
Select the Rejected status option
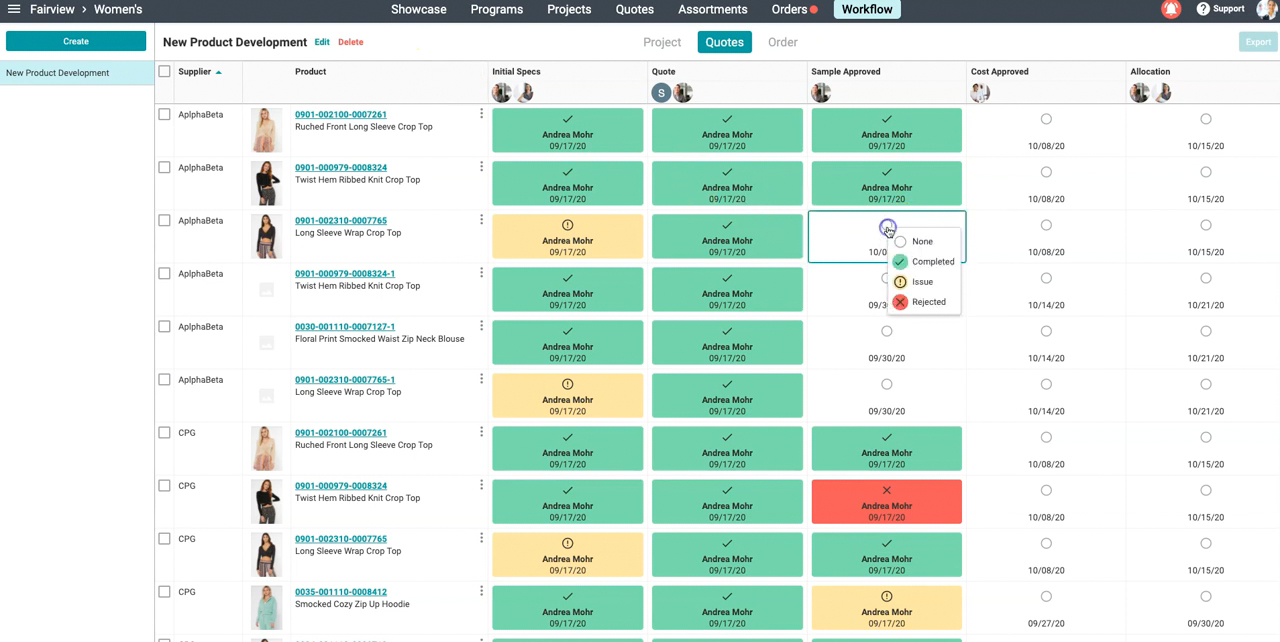tap(927, 302)
